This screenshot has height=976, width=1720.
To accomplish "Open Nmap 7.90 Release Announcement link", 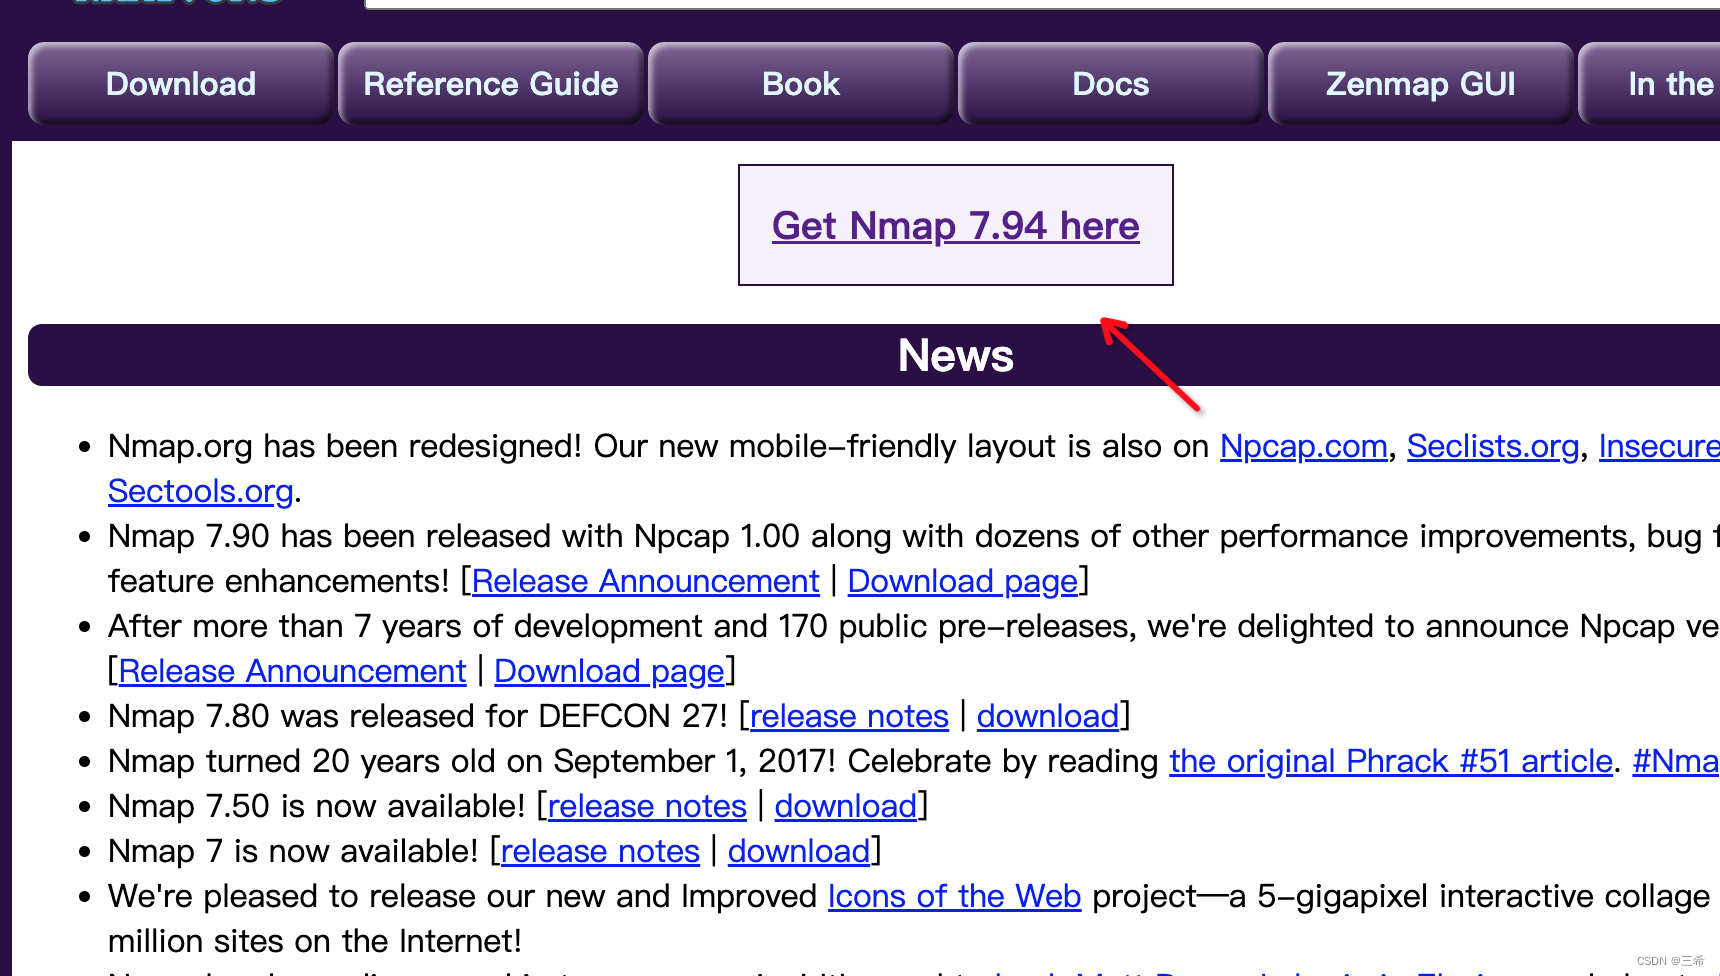I will click(646, 581).
